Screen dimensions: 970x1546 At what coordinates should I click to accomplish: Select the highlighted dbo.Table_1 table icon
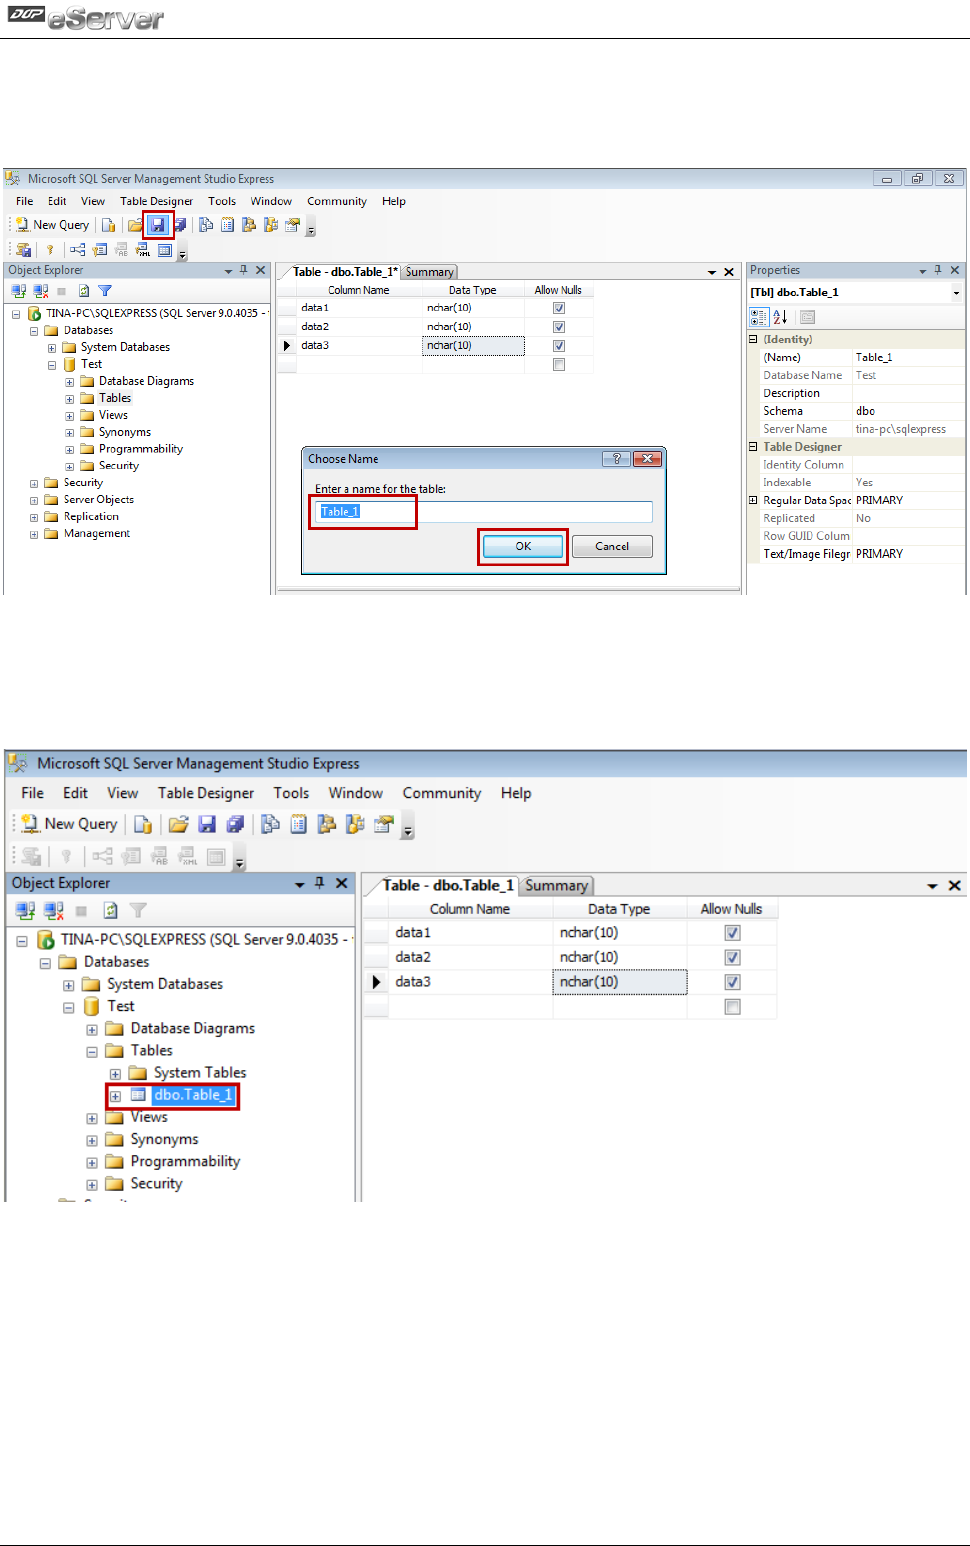(138, 1095)
